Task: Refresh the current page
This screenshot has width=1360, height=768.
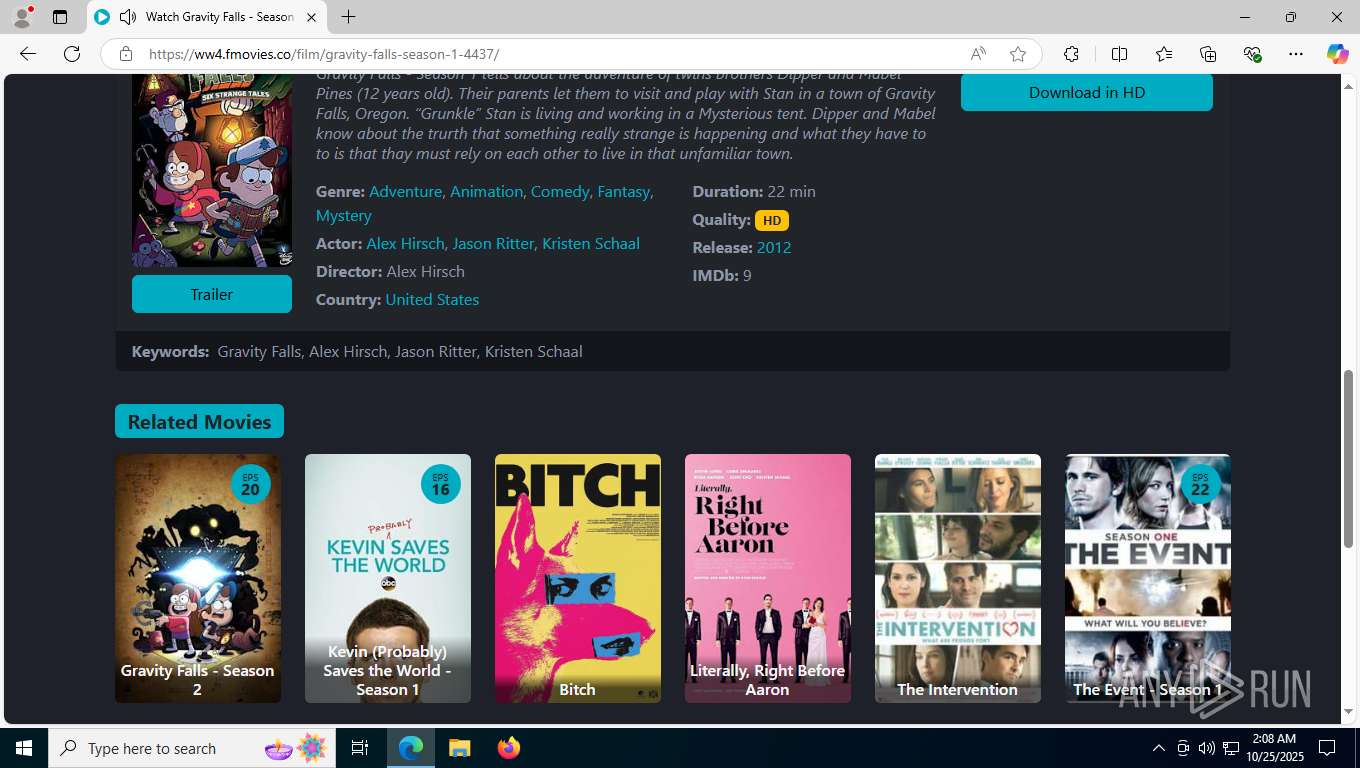Action: [x=72, y=54]
